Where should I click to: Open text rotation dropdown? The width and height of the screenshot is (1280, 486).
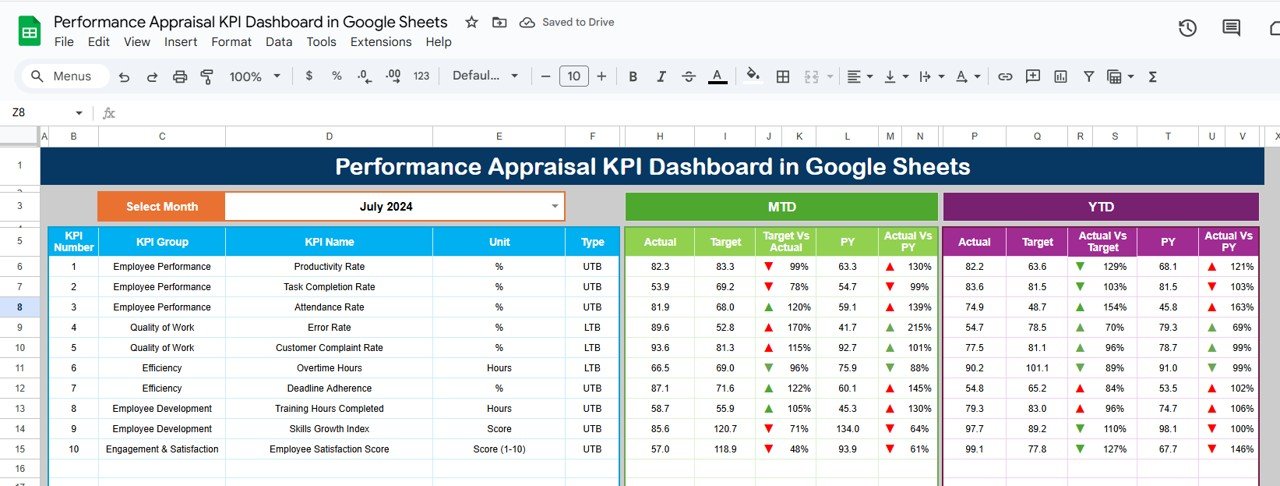click(x=967, y=76)
